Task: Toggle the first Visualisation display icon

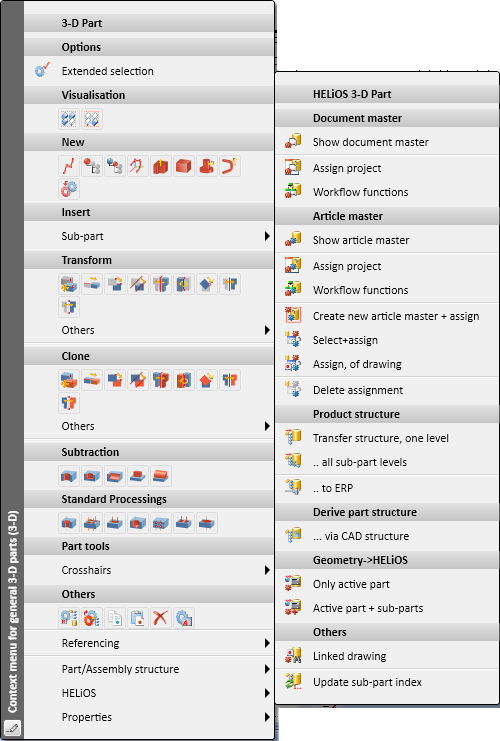Action: (69, 119)
